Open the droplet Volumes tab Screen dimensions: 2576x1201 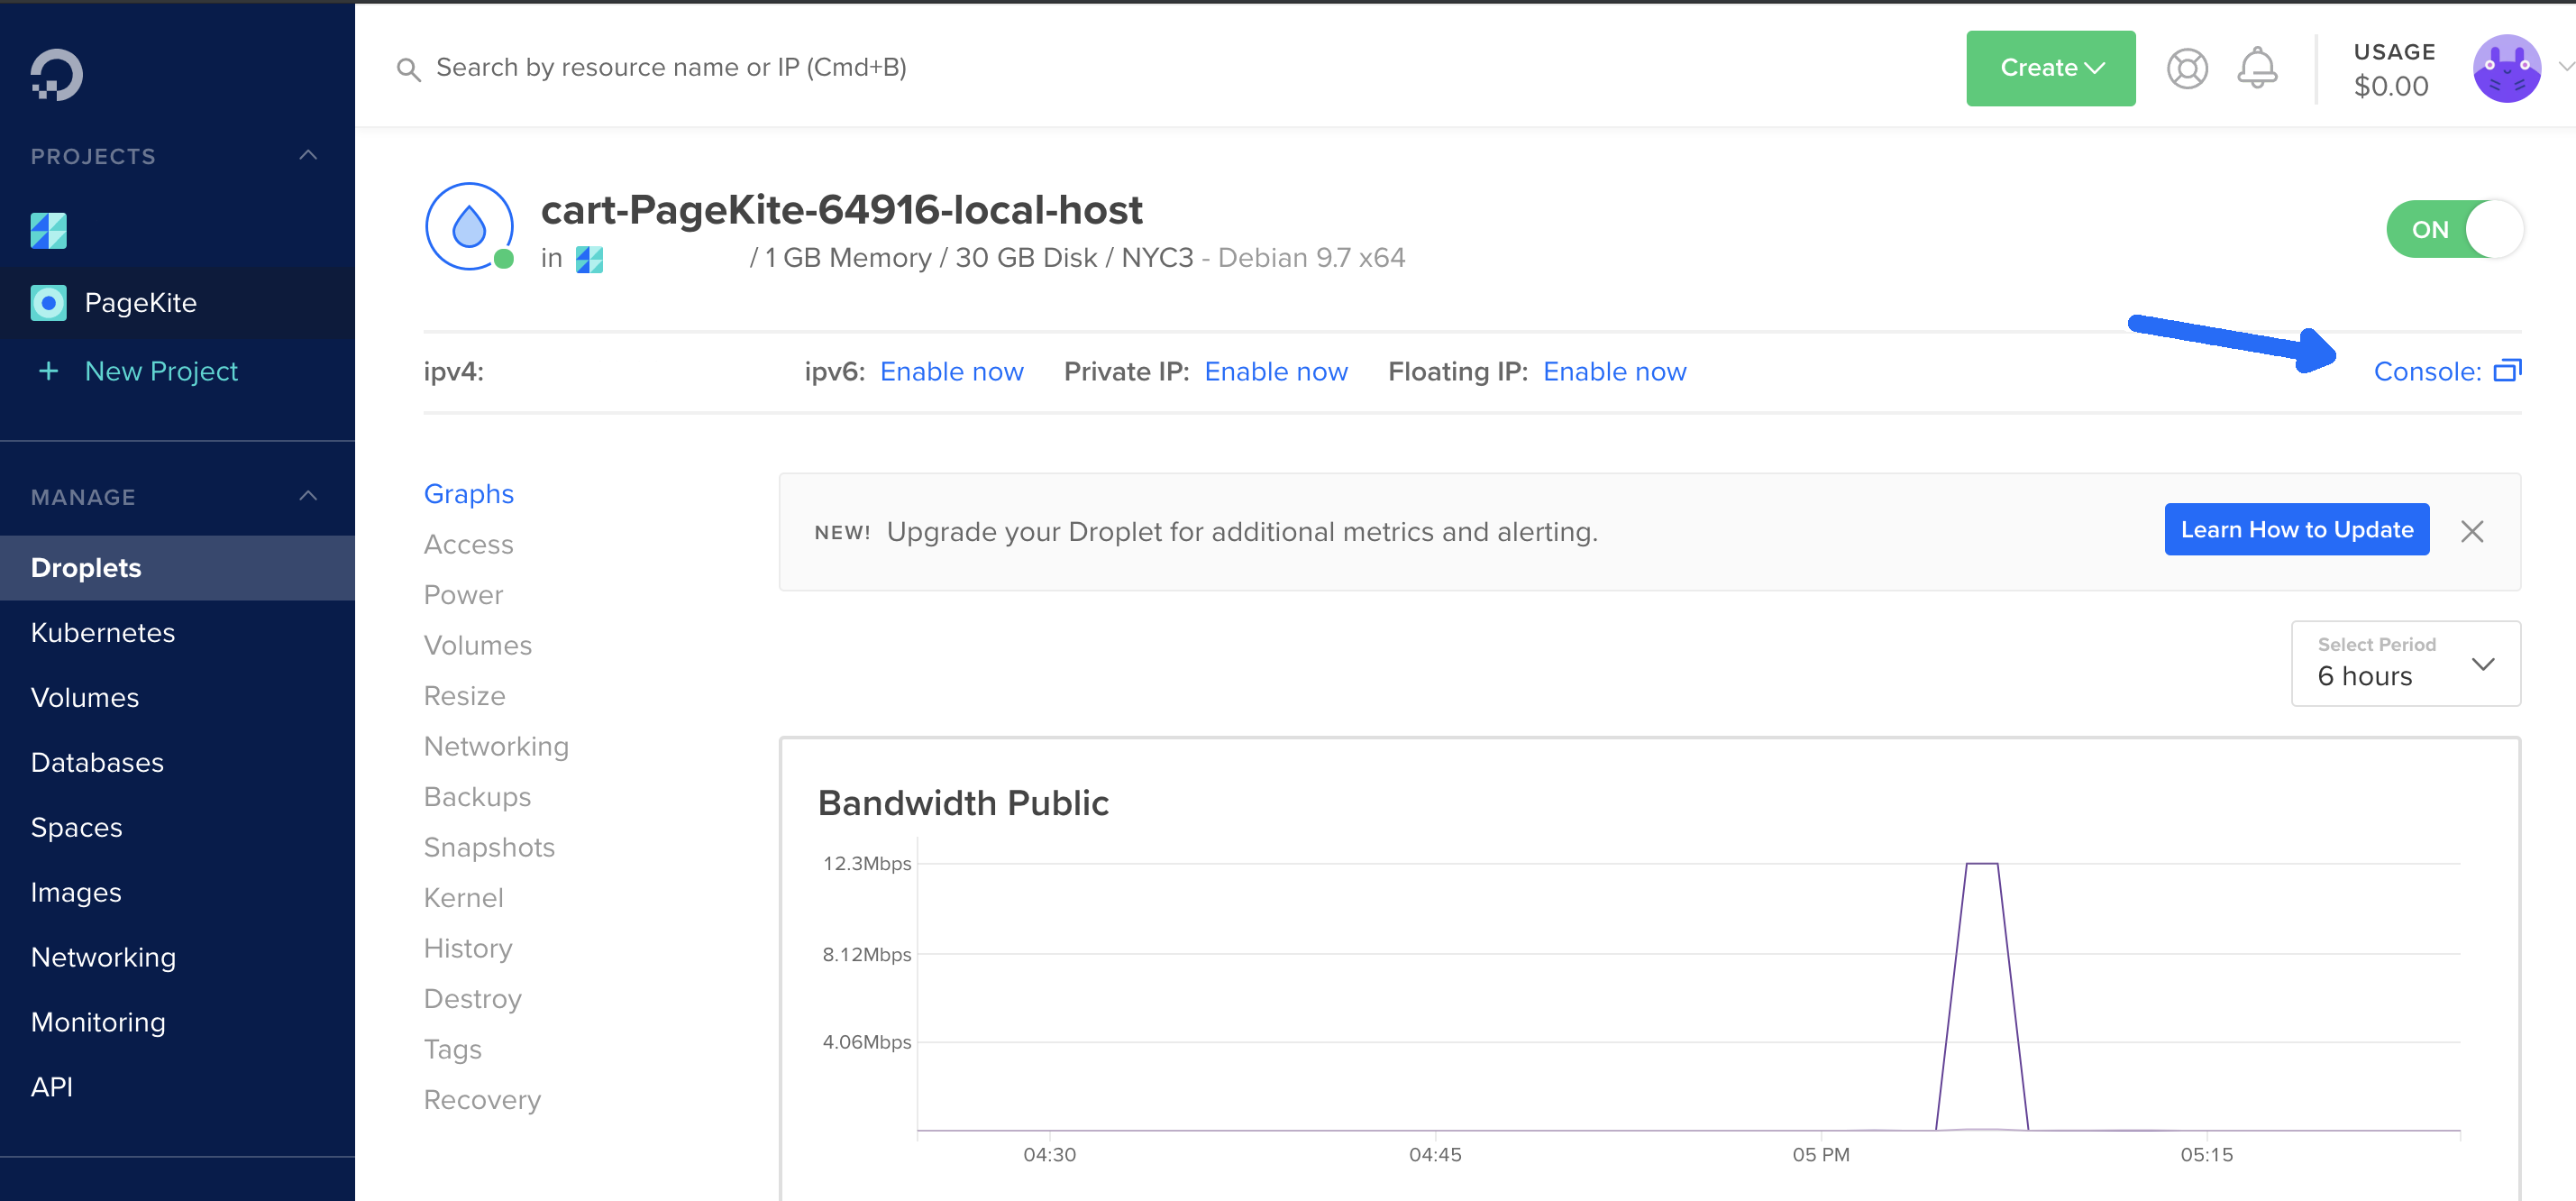(x=477, y=645)
